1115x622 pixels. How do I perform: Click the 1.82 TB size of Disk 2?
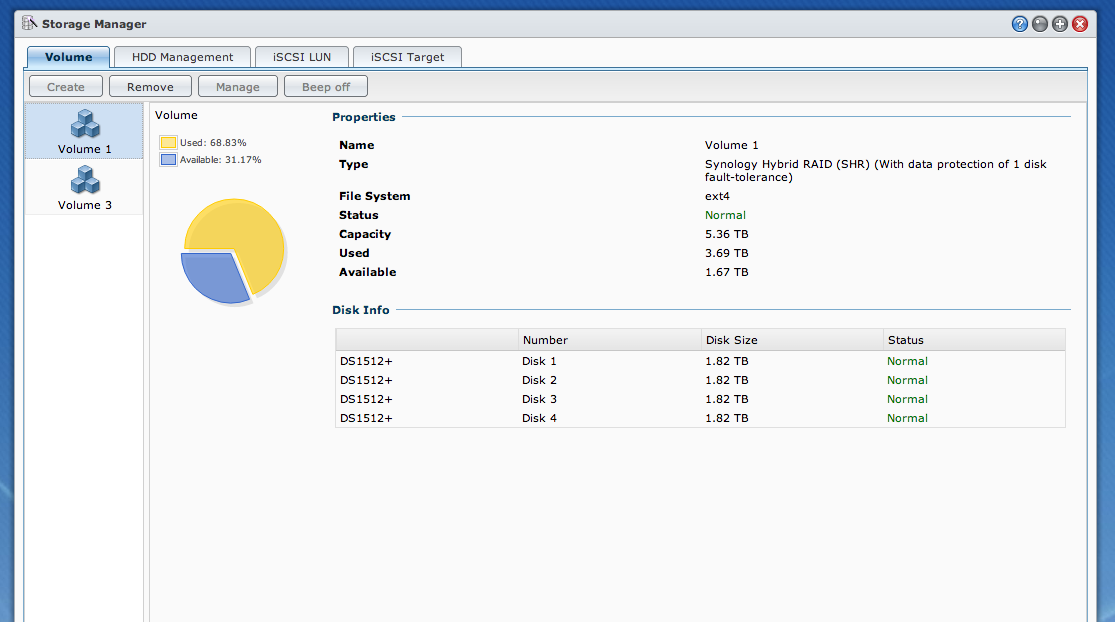(726, 380)
